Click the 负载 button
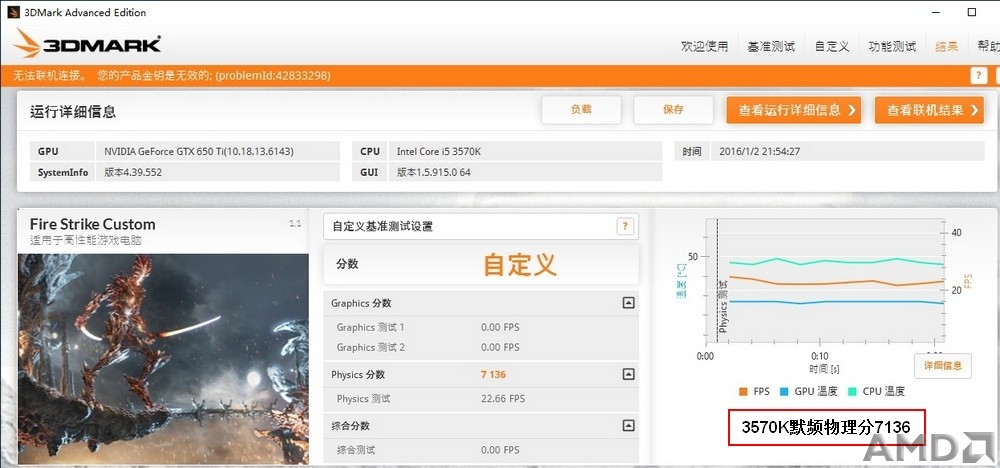1000x468 pixels. pos(581,110)
